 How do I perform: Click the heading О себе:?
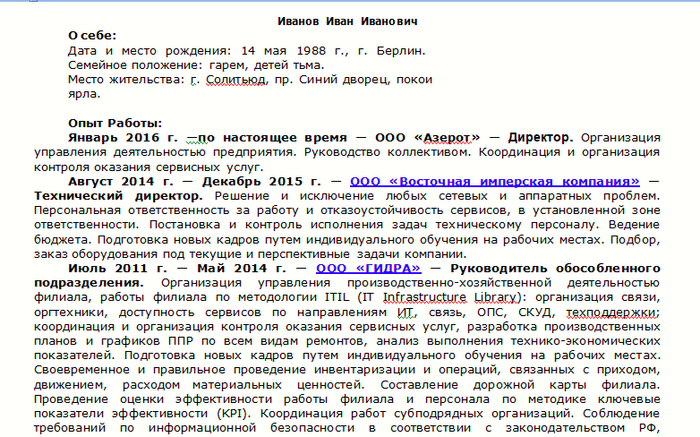tap(92, 36)
